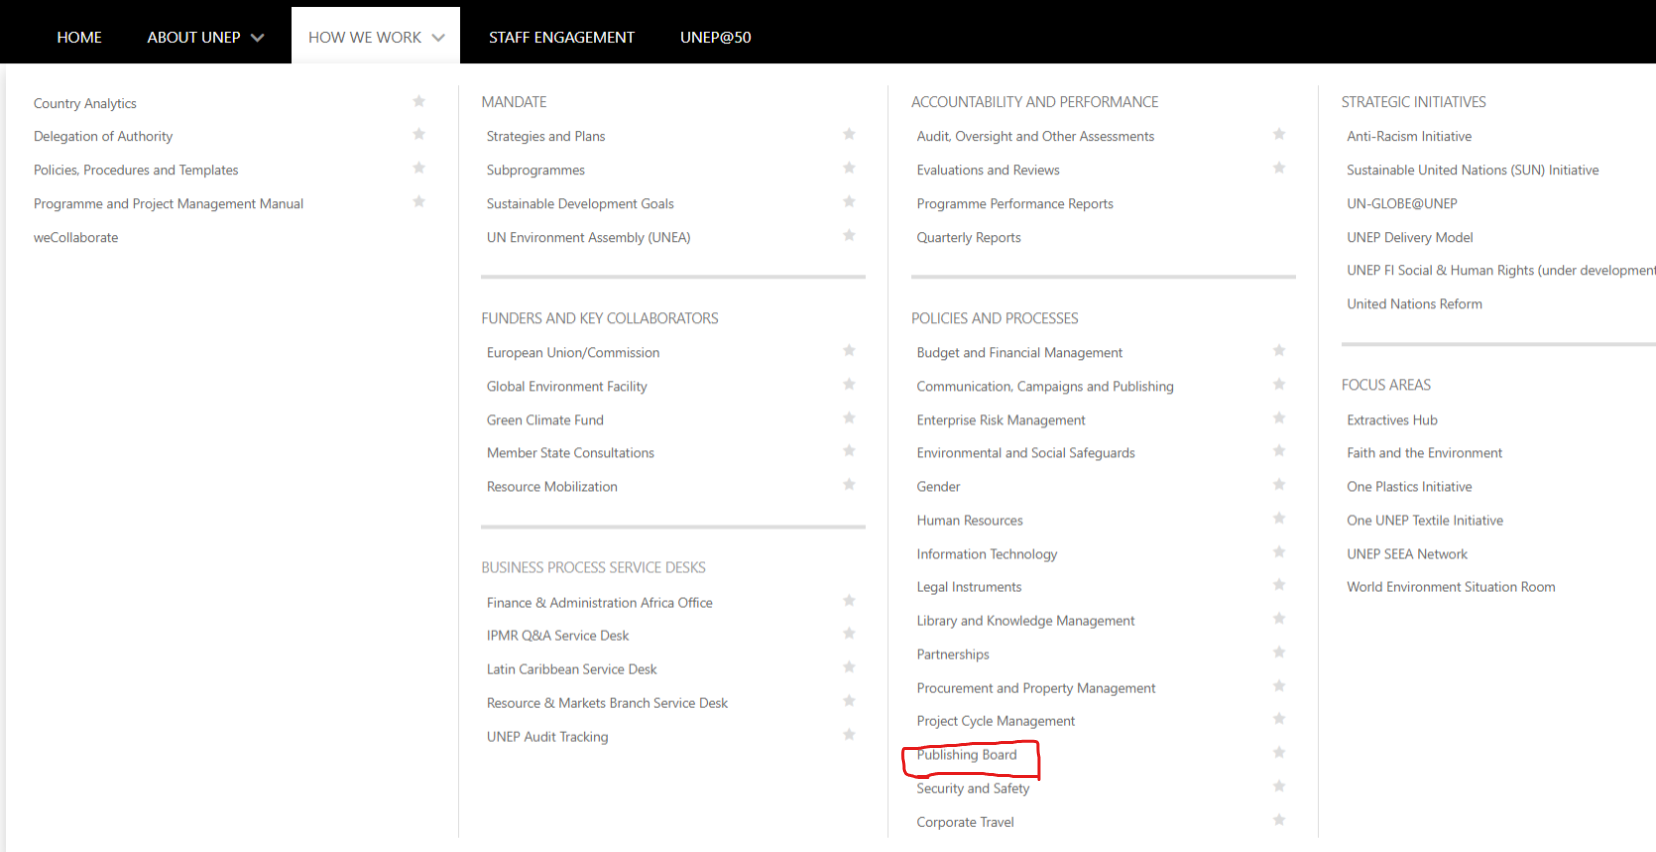The image size is (1656, 852).
Task: Open the ABOUT UNEP menu label
Action: [194, 37]
